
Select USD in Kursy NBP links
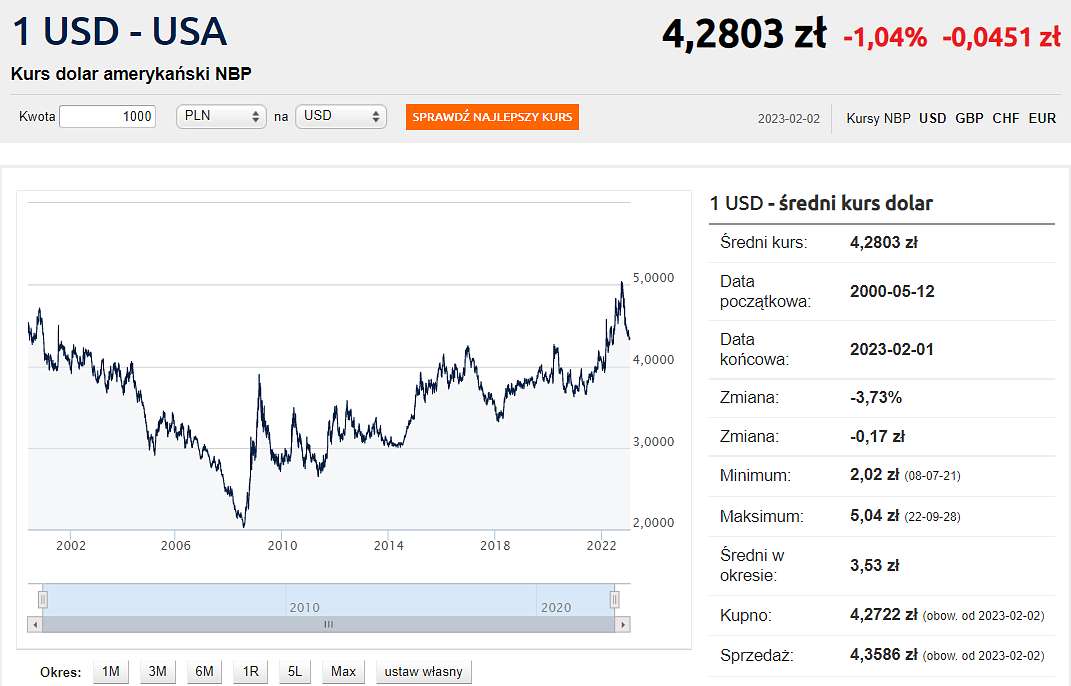pos(932,118)
